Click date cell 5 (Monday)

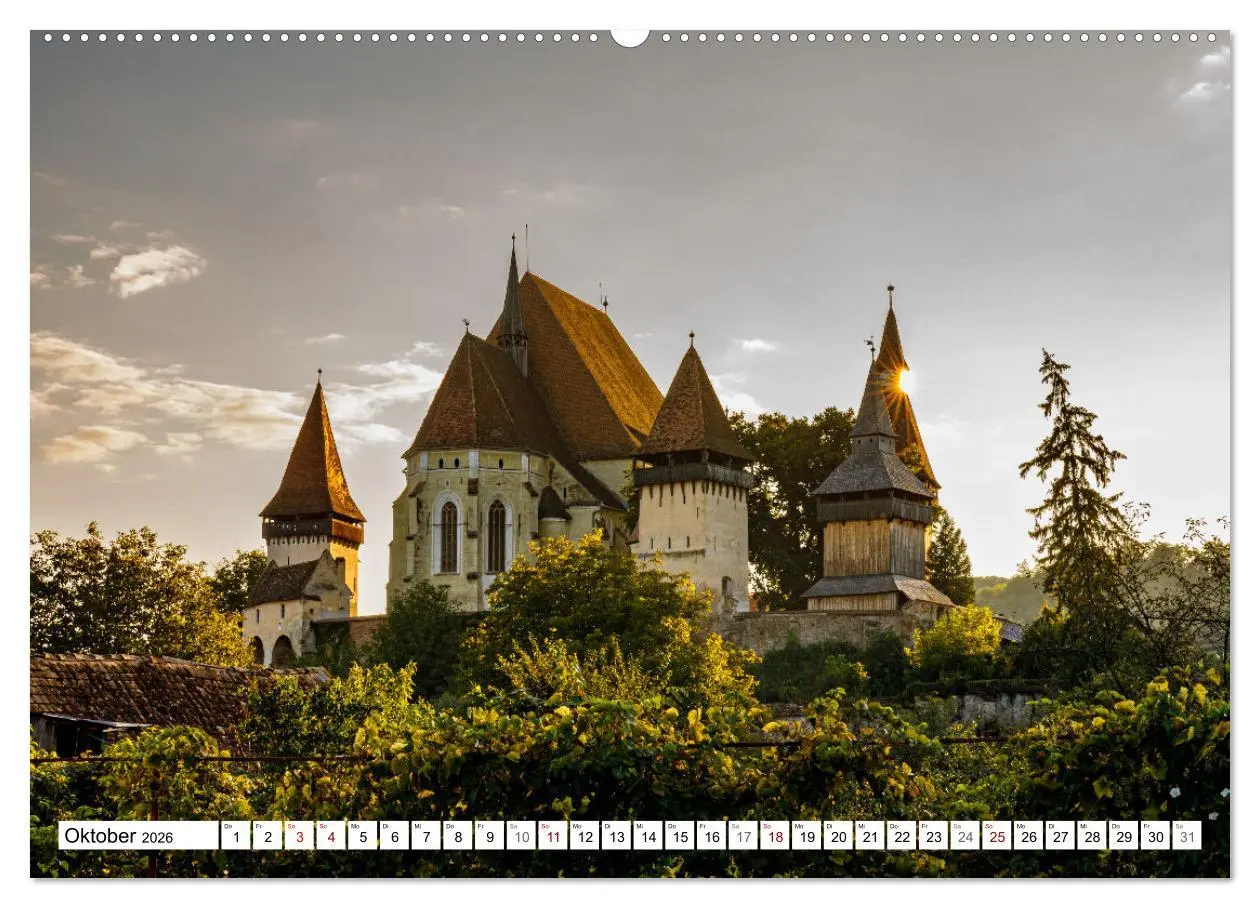click(362, 836)
